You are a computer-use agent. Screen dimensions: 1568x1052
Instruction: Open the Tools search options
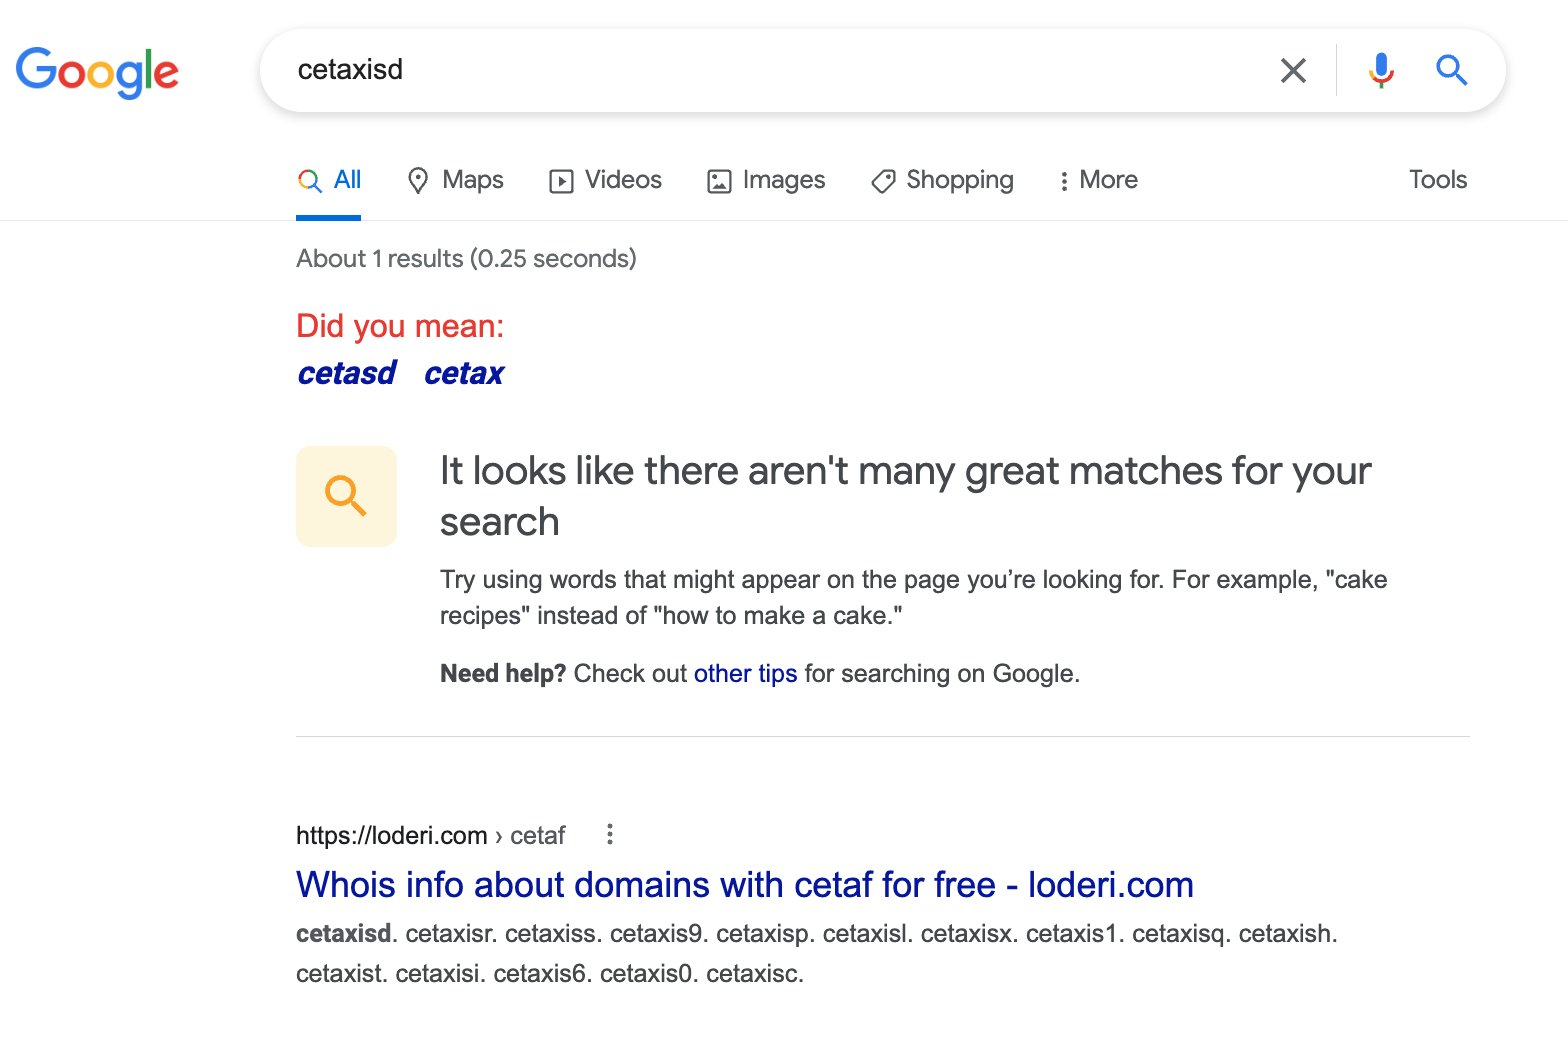pos(1437,180)
